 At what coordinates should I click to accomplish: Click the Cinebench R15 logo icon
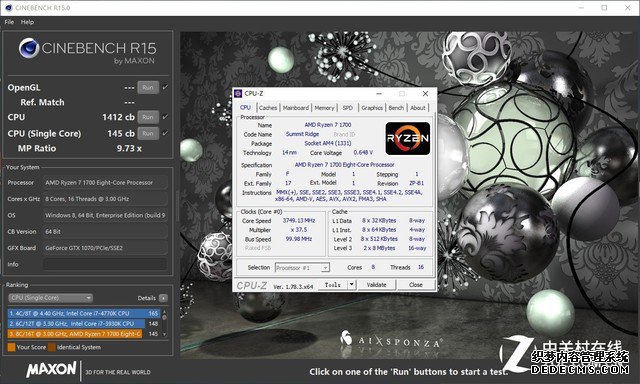click(29, 49)
